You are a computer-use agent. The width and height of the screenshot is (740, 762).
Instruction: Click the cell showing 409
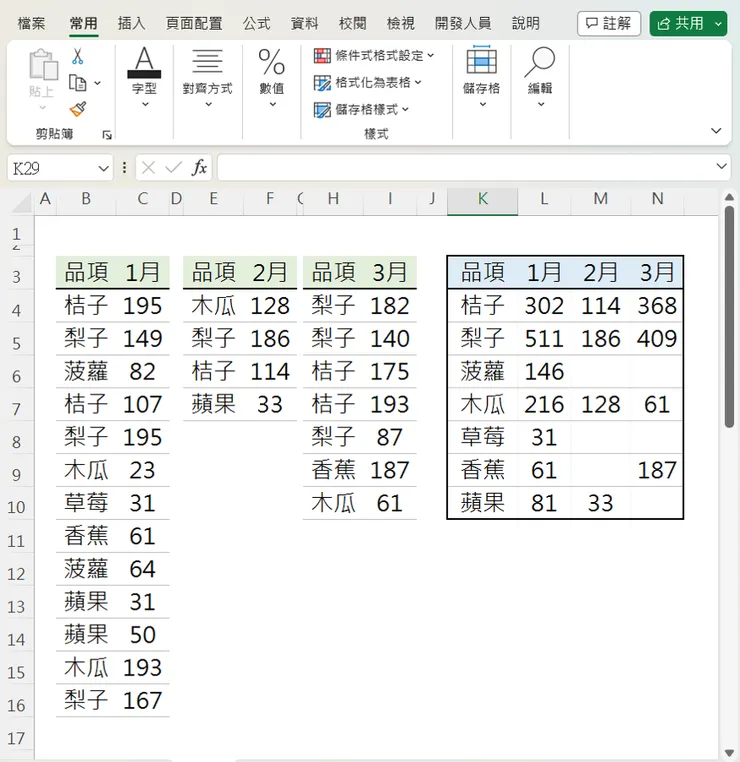click(657, 339)
